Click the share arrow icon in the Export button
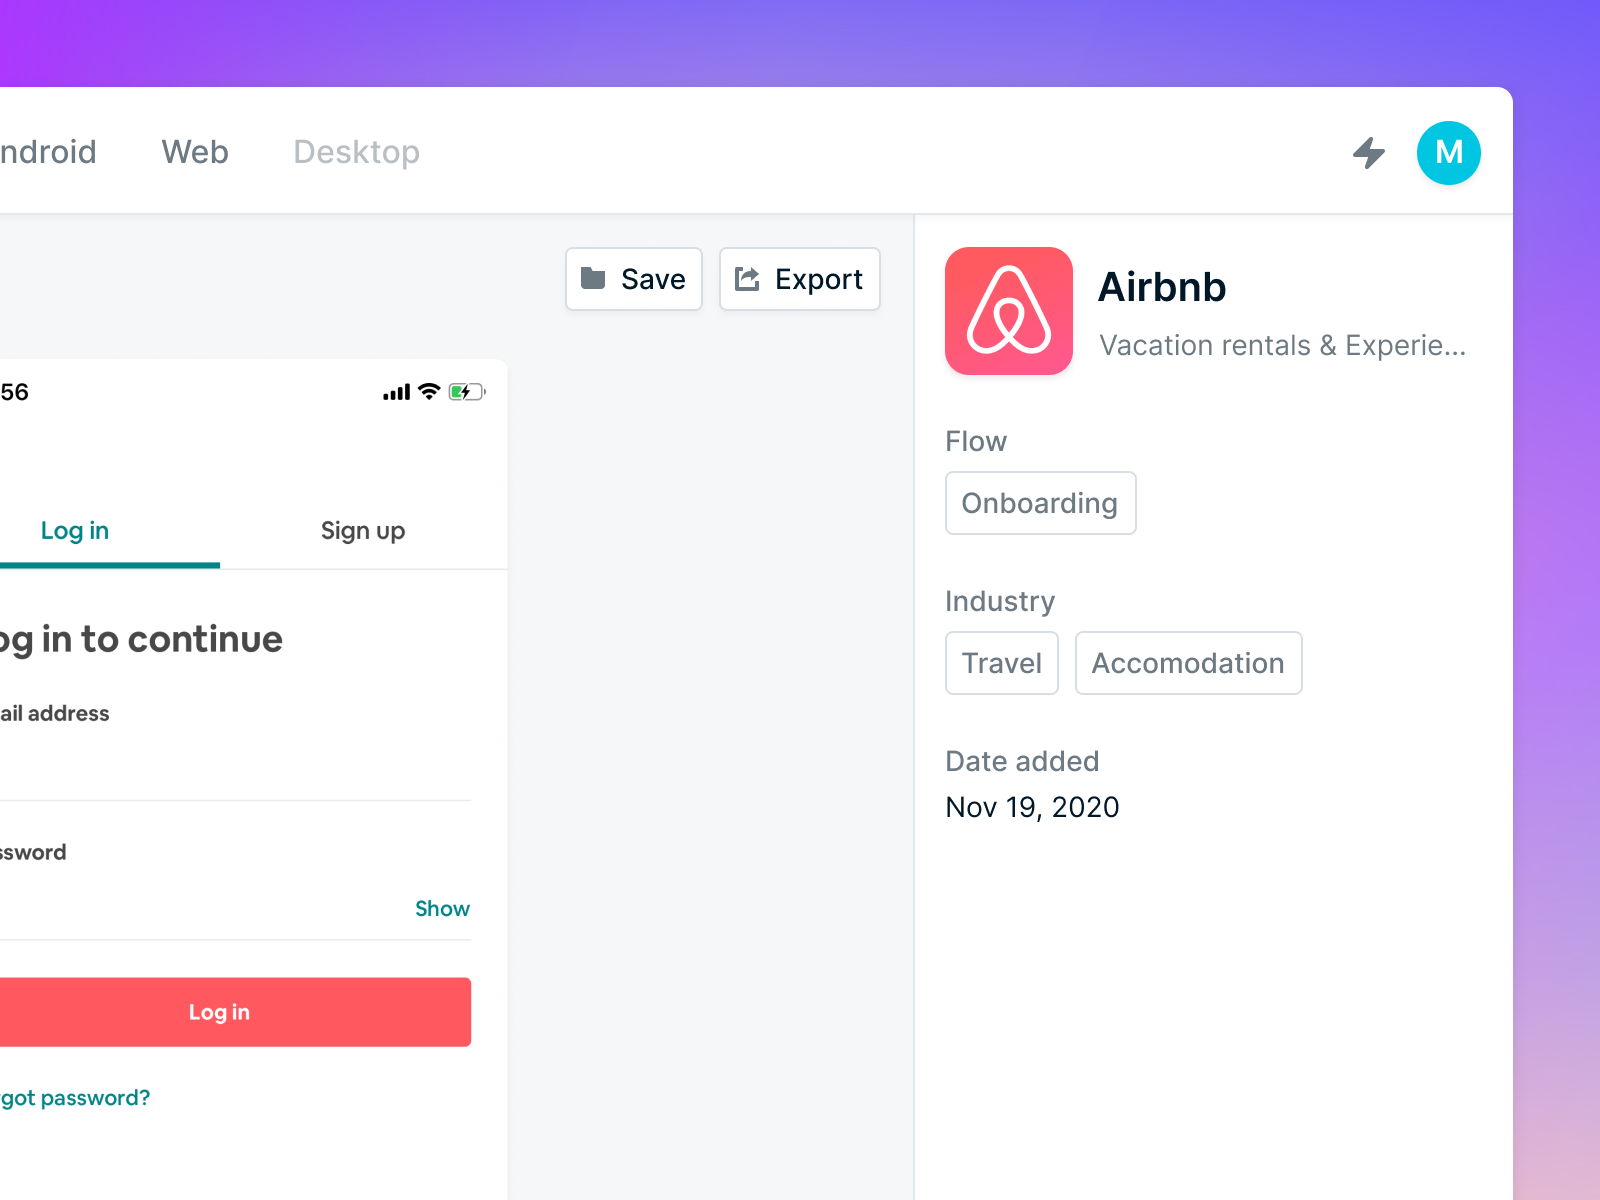The width and height of the screenshot is (1600, 1200). [747, 278]
